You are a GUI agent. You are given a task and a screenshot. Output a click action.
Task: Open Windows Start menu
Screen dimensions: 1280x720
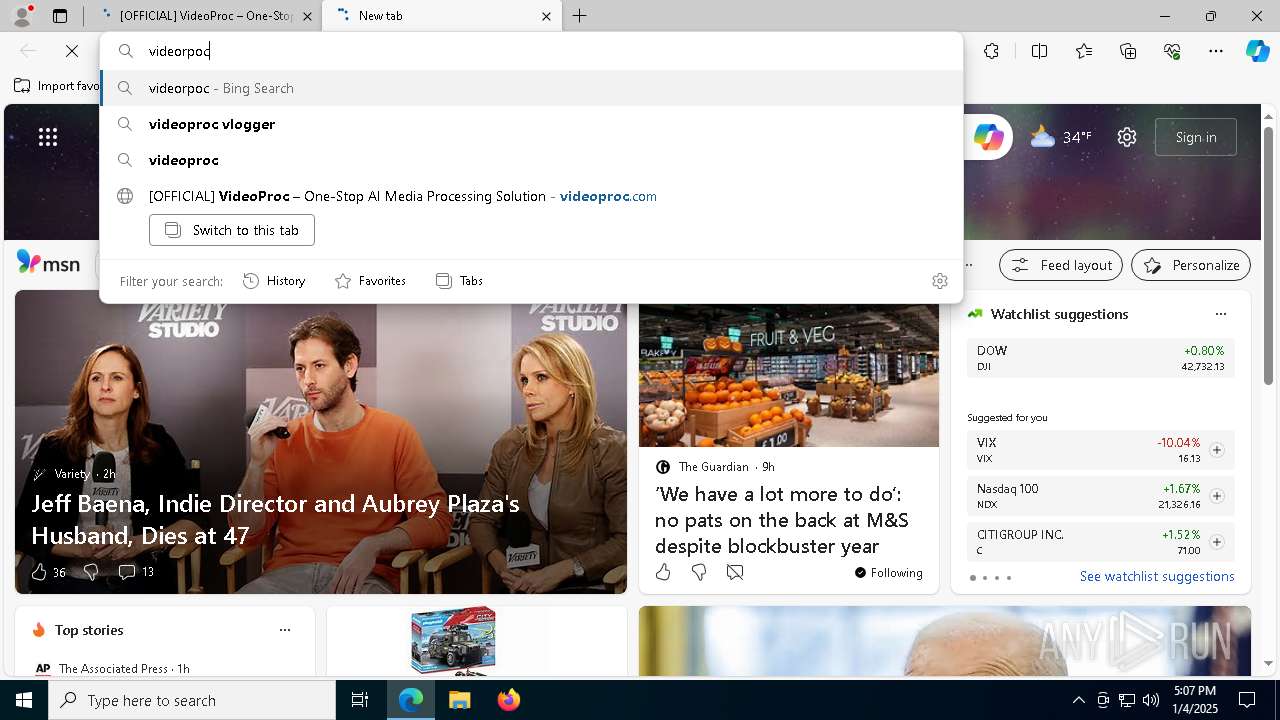24,700
